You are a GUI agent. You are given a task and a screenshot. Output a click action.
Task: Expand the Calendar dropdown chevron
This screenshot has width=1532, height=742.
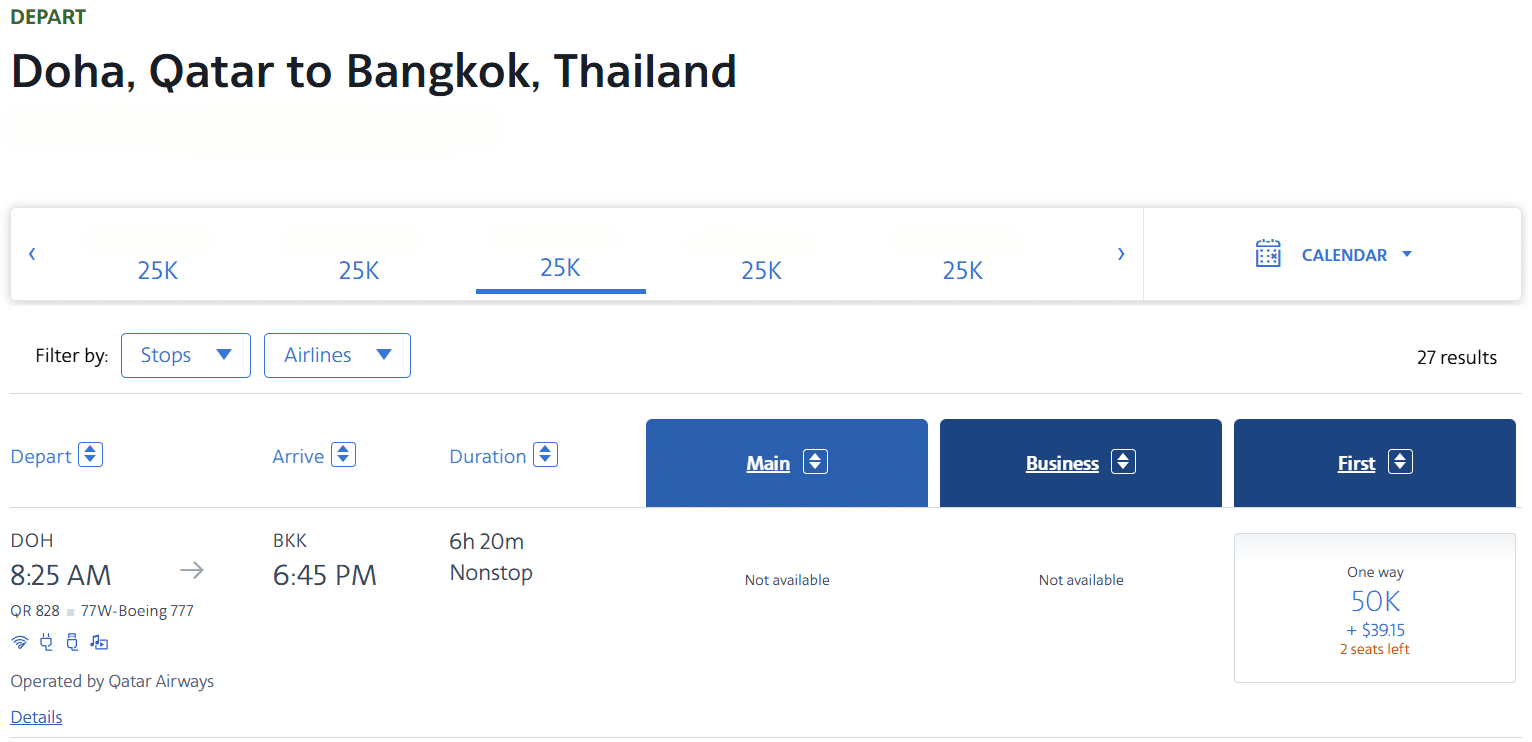pyautogui.click(x=1407, y=254)
